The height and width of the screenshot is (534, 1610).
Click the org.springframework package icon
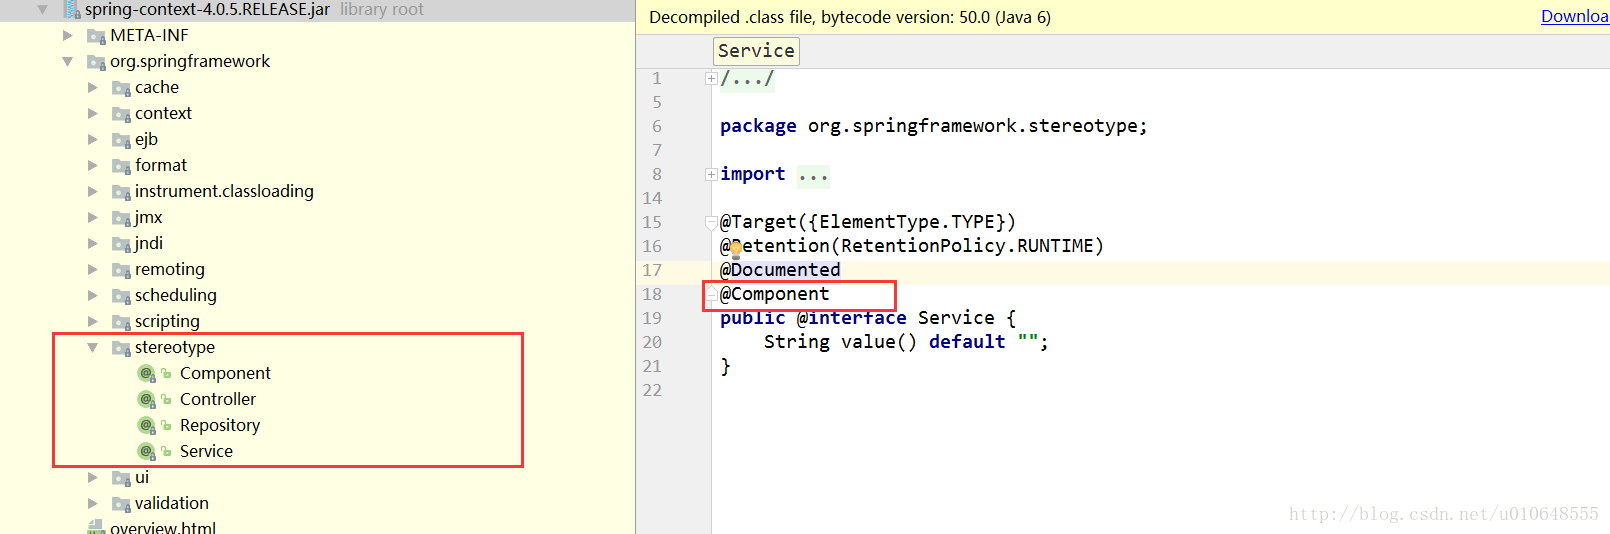click(96, 62)
